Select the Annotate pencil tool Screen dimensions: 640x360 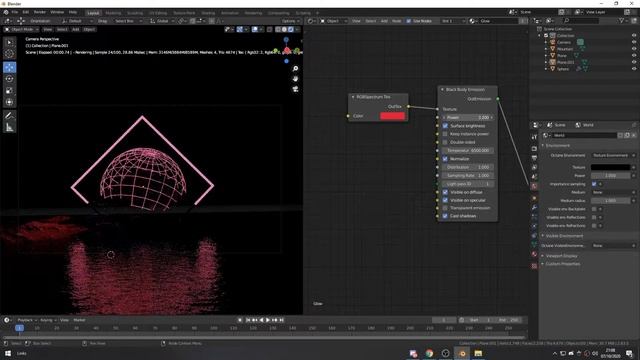click(x=10, y=116)
